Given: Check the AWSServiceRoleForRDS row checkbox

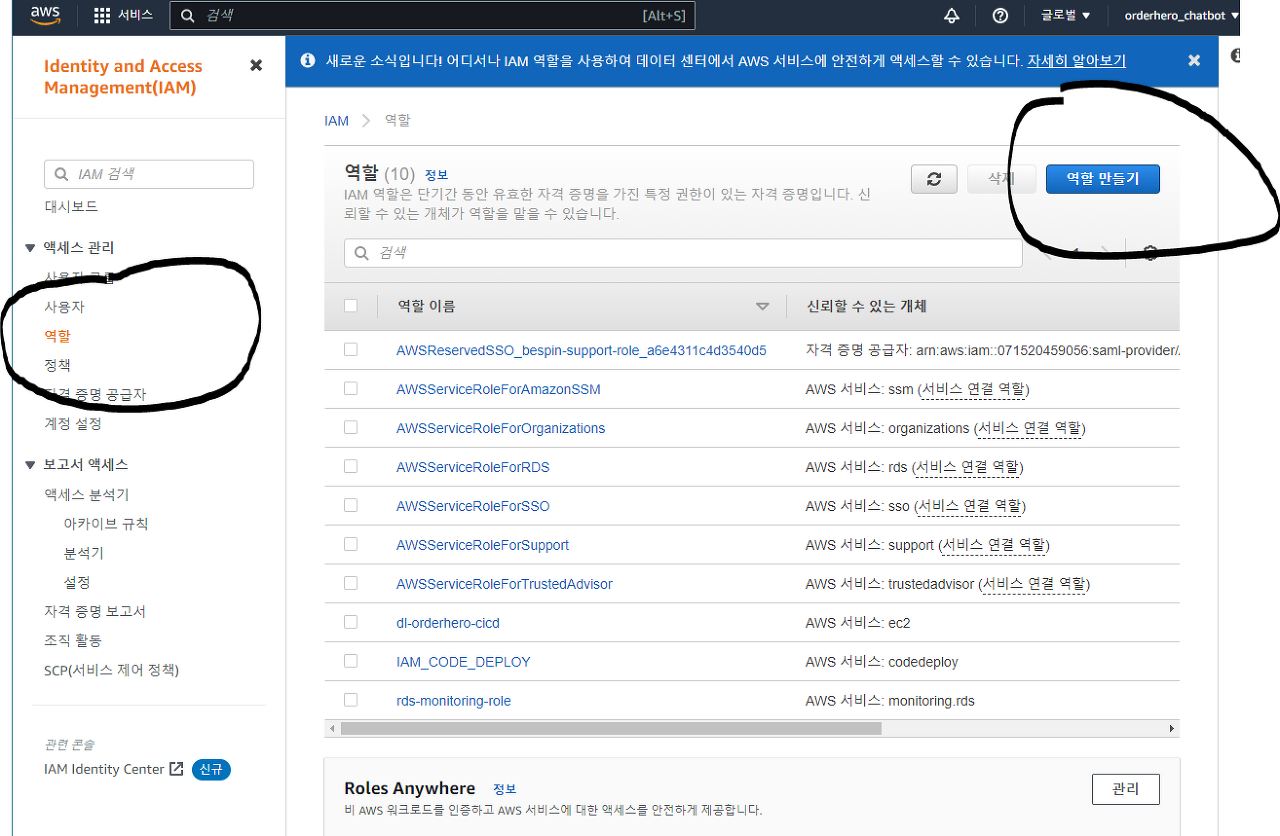Looking at the screenshot, I should coord(350,466).
